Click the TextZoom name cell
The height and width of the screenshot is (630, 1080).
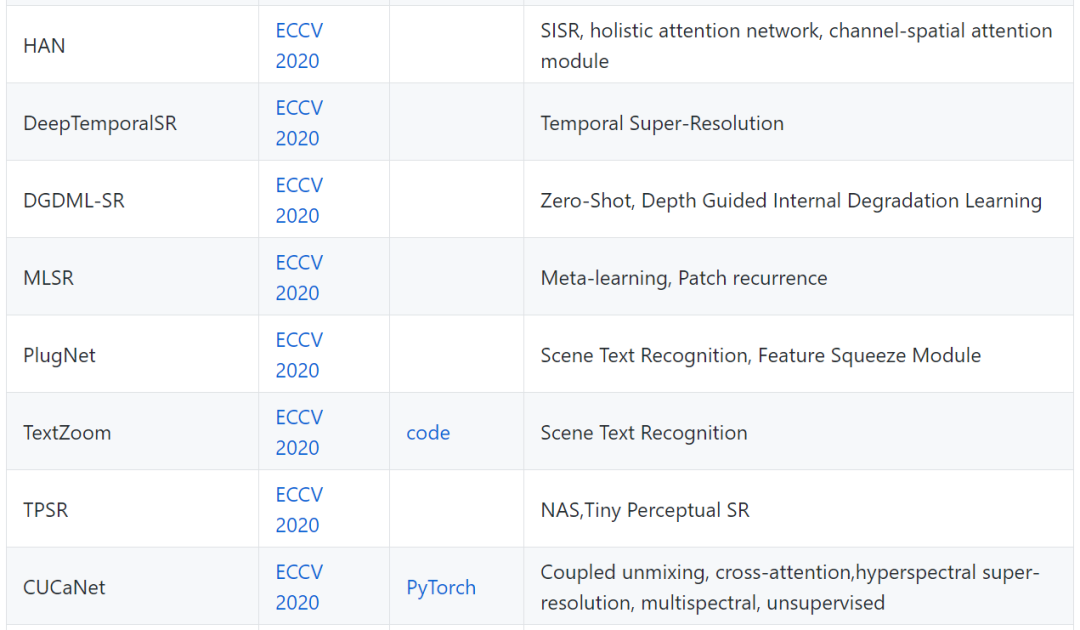point(67,433)
